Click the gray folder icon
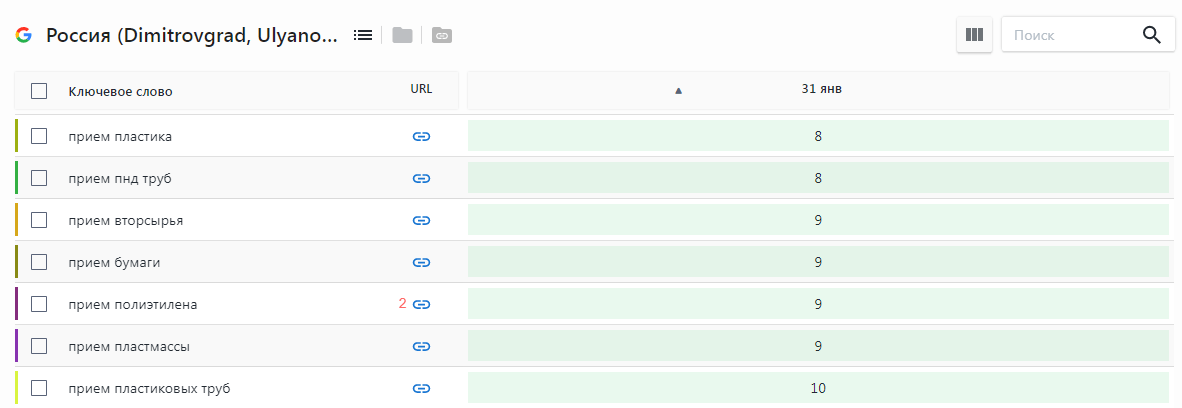 point(402,35)
